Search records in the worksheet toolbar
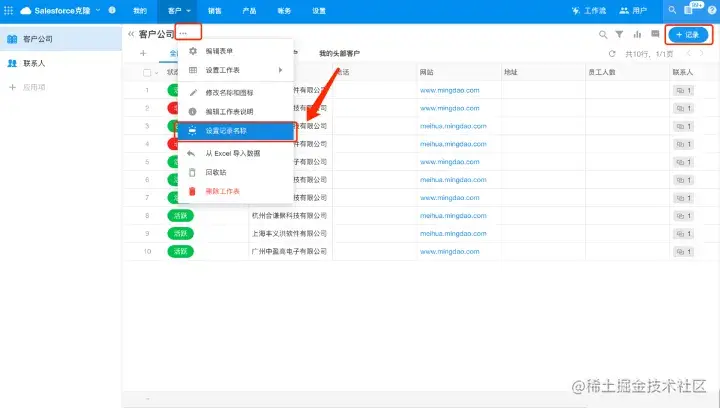Viewport: 720px width, 408px height. pyautogui.click(x=603, y=34)
